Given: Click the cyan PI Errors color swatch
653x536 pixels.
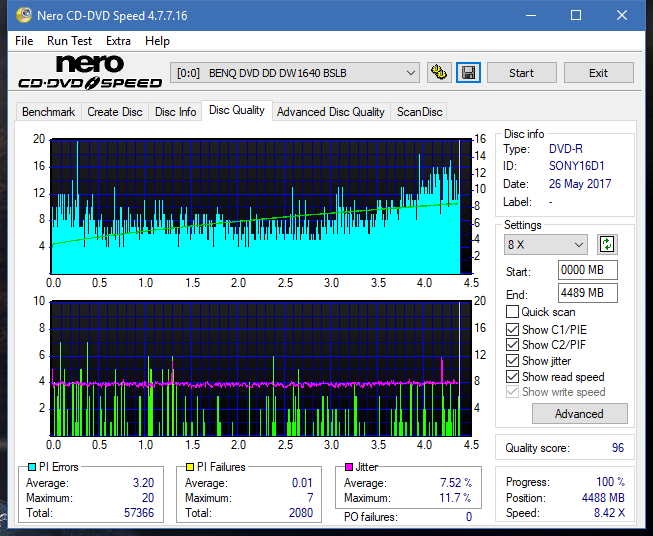Looking at the screenshot, I should (x=32, y=467).
